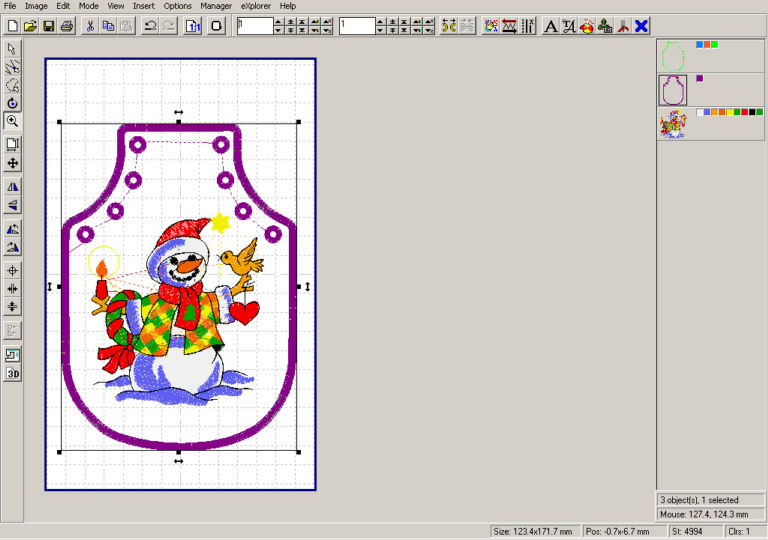Click the four-arrow move tool
Viewport: 768px width, 540px height.
(12, 163)
